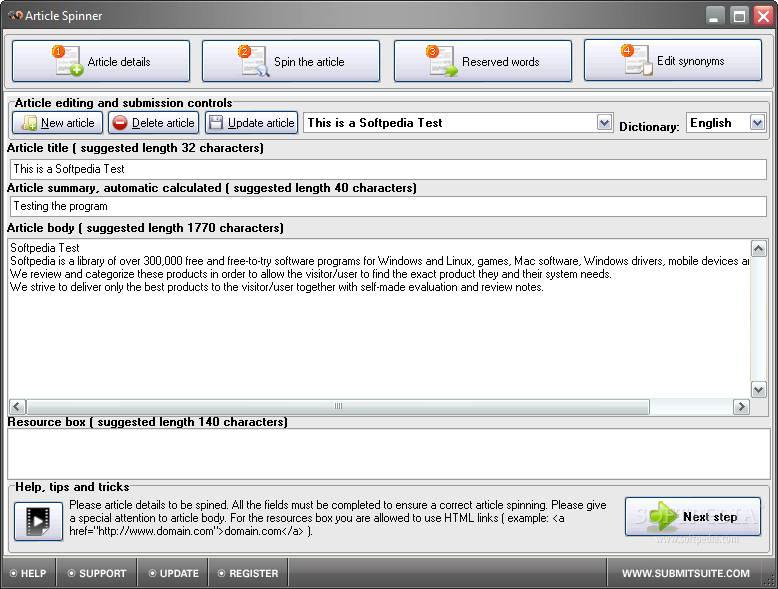Click the article body scroll-down arrow
Screen dimensions: 778x589
click(759, 390)
